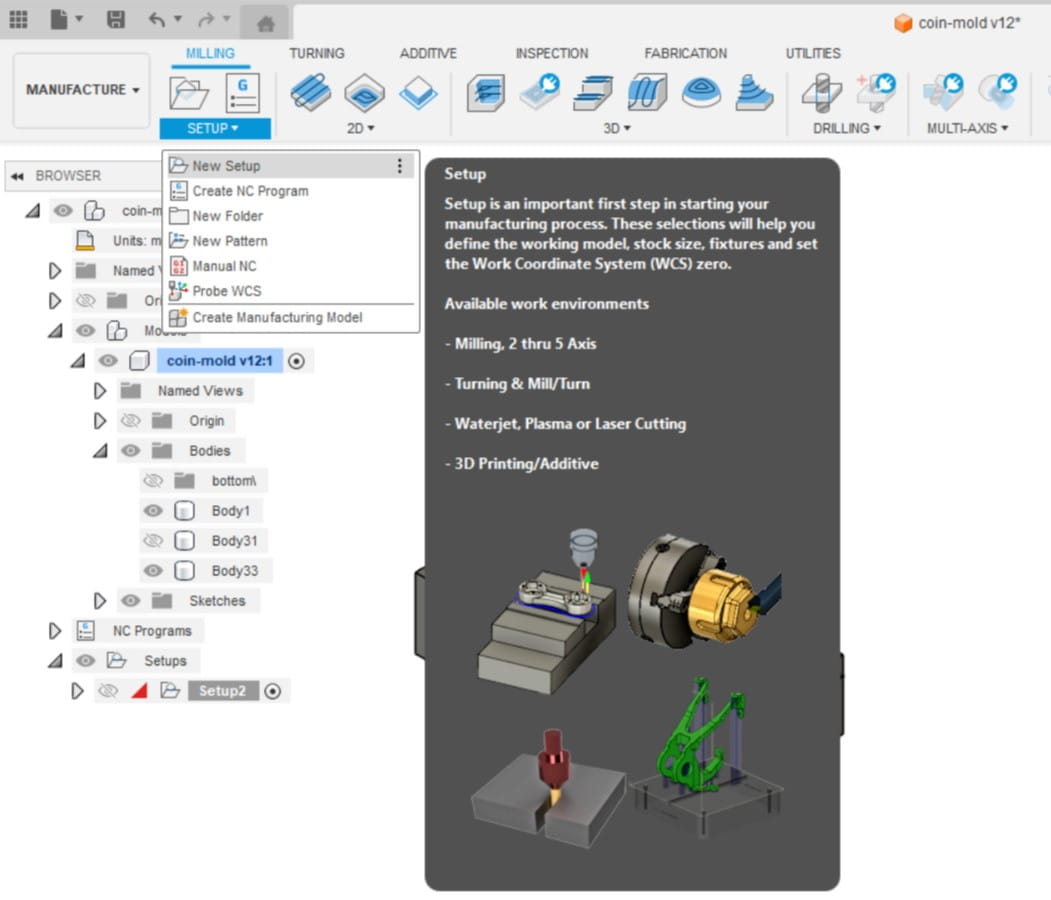Viewport: 1051px width, 900px height.
Task: Save the document with the floppy icon
Action: 116,19
